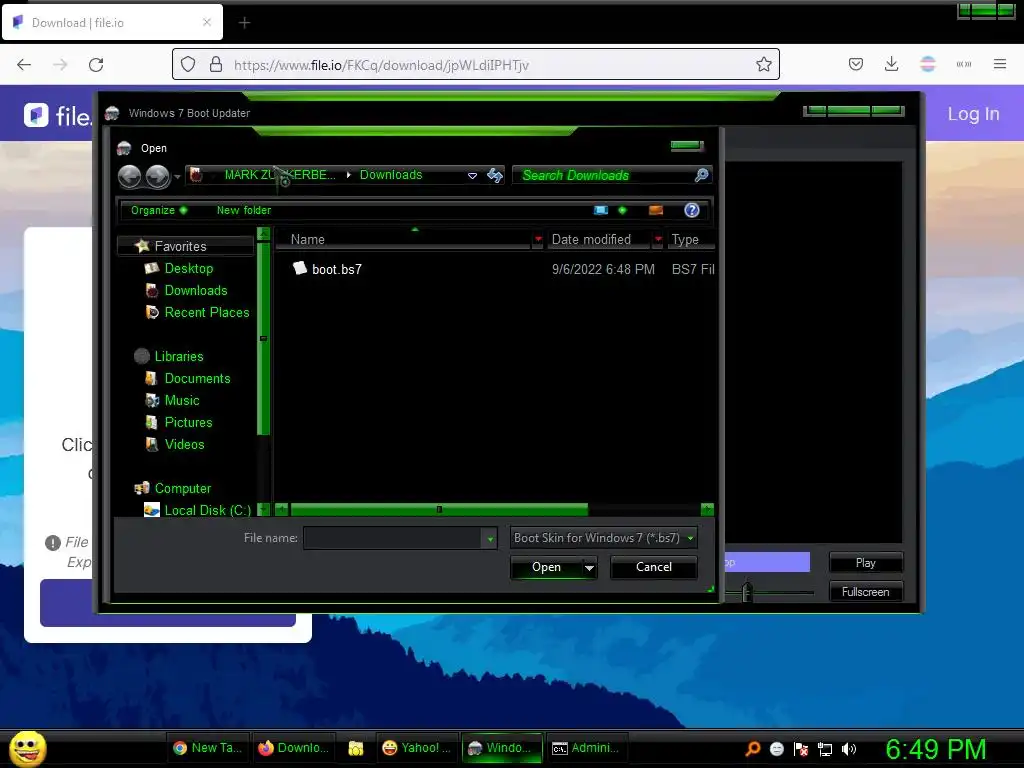Create a New folder
Viewport: 1024px width, 768px height.
tap(244, 210)
